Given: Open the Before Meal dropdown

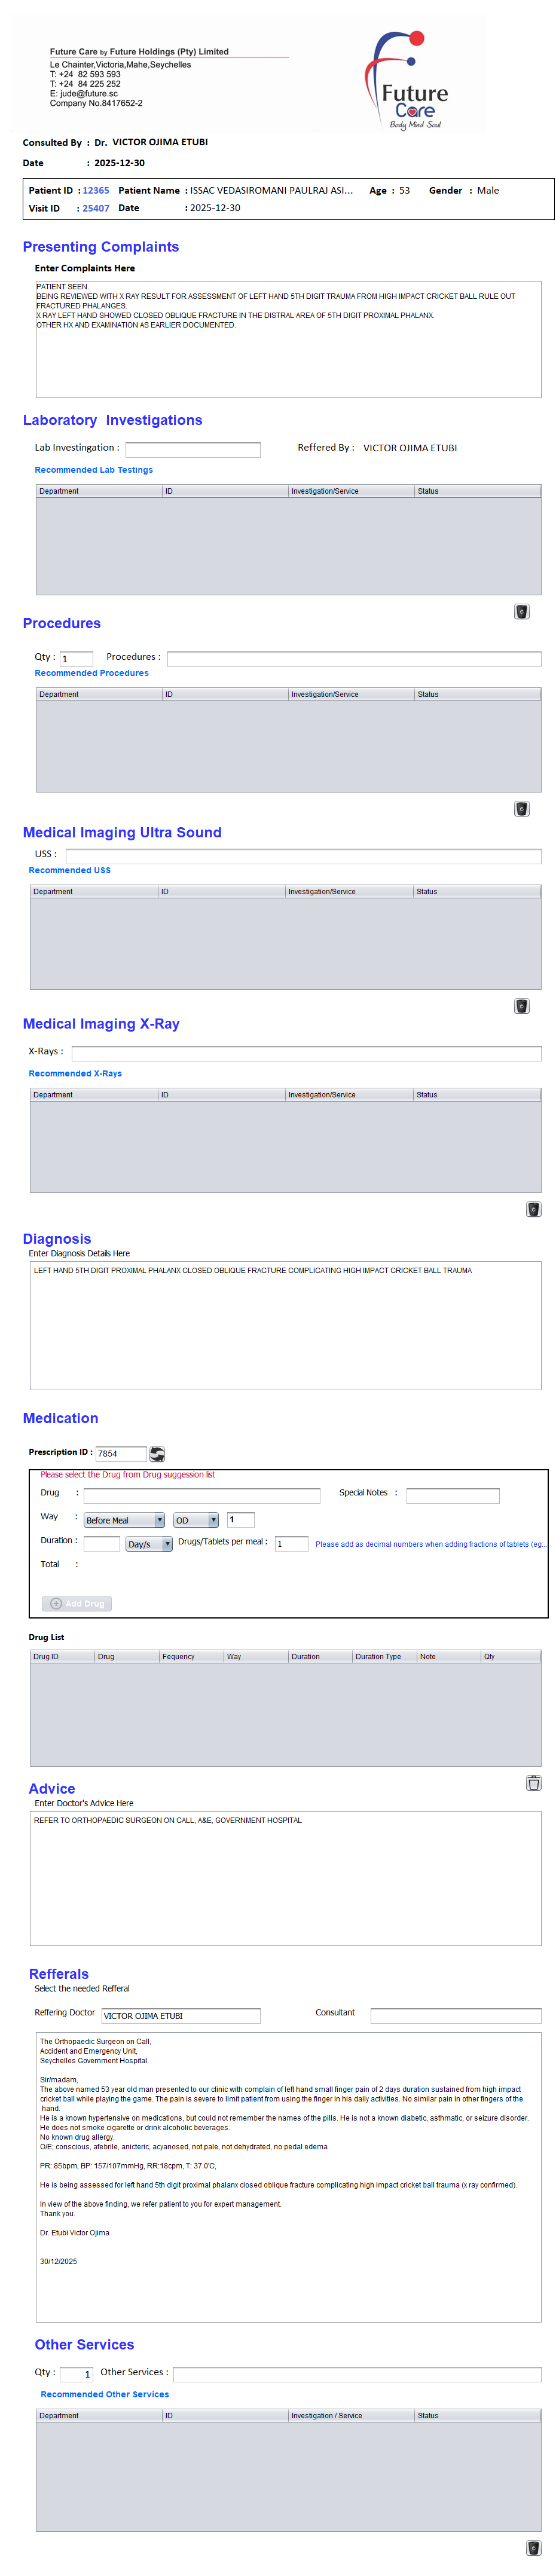Looking at the screenshot, I should point(124,1520).
